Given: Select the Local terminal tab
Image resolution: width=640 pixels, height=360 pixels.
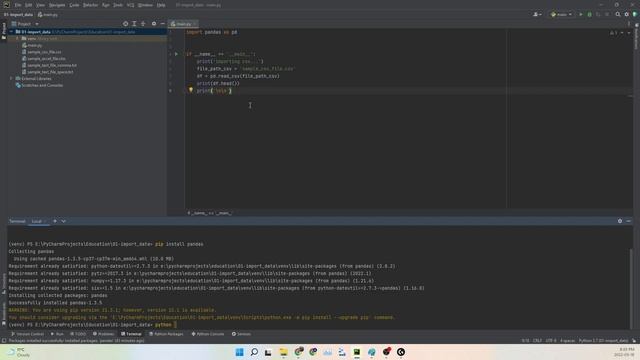Looking at the screenshot, I should point(38,221).
